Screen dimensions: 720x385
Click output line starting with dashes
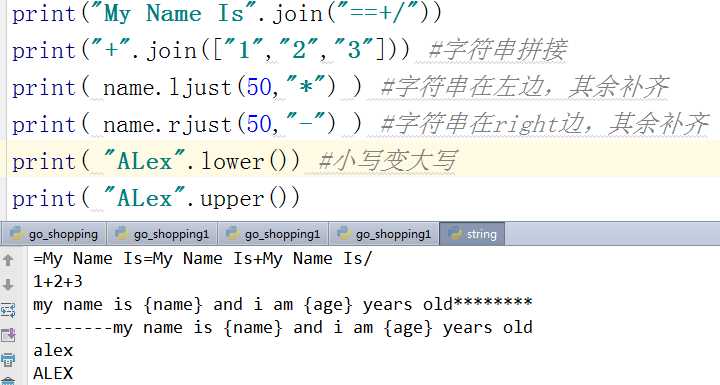(x=283, y=328)
